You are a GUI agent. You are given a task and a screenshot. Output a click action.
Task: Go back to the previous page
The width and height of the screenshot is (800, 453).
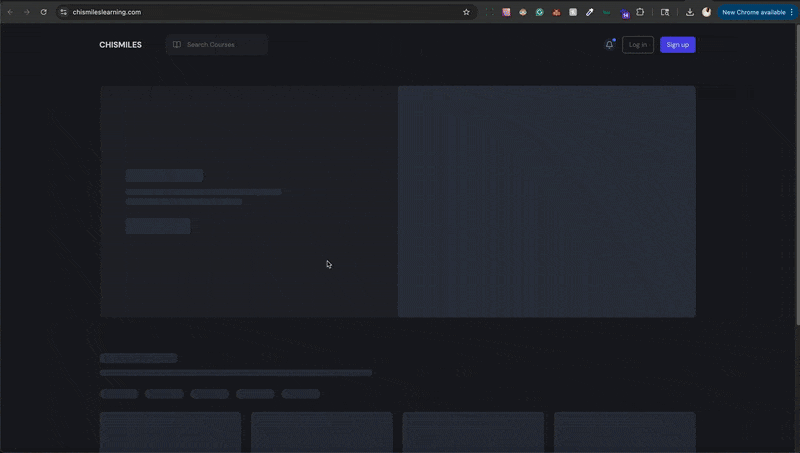coord(10,12)
